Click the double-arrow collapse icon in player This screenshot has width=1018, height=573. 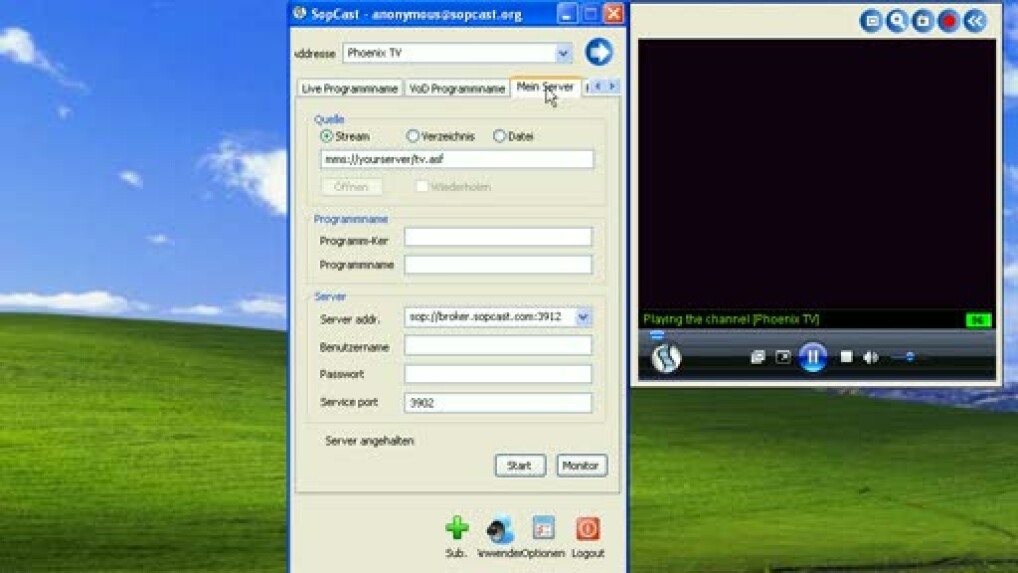974,21
